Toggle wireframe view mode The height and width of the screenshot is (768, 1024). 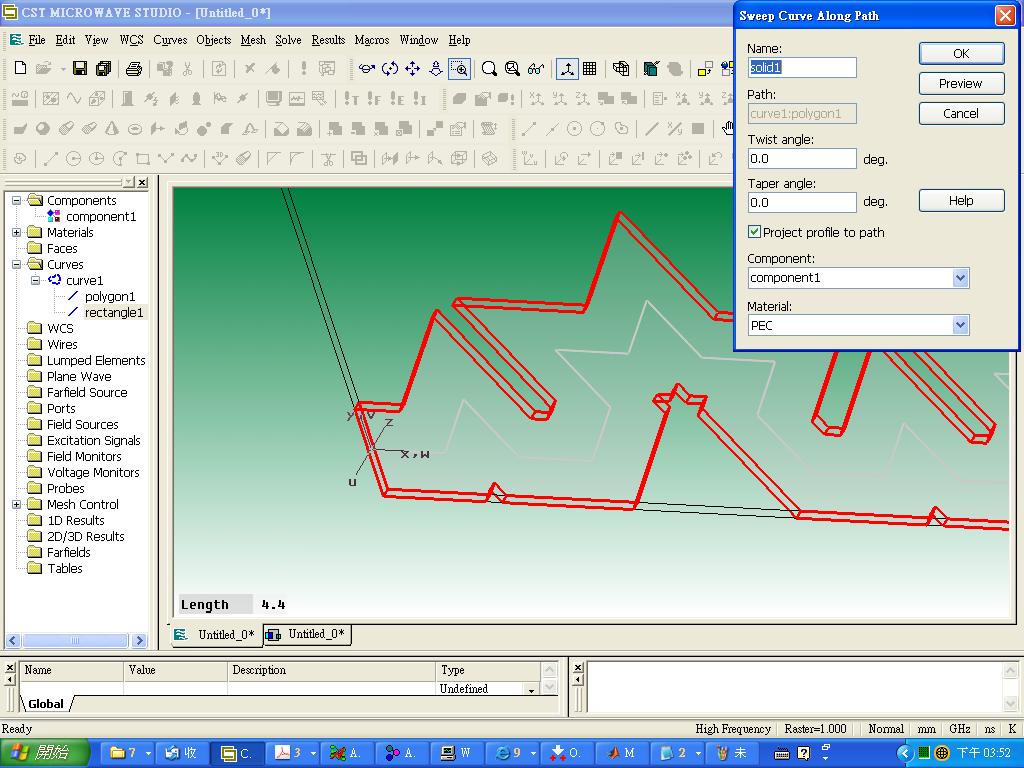(x=621, y=69)
